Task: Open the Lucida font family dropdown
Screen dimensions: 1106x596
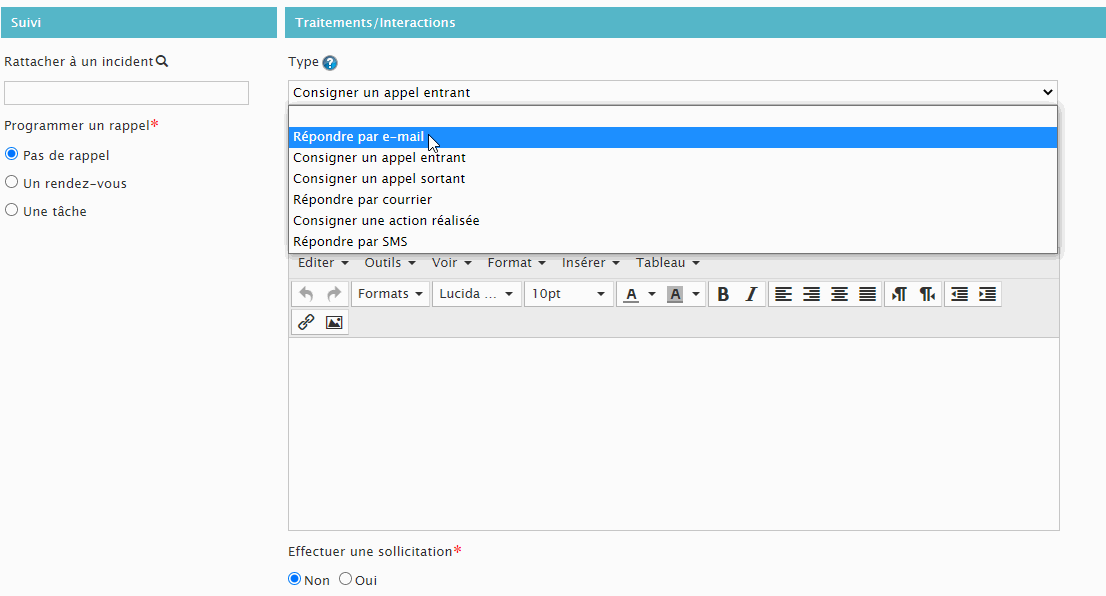Action: [476, 294]
